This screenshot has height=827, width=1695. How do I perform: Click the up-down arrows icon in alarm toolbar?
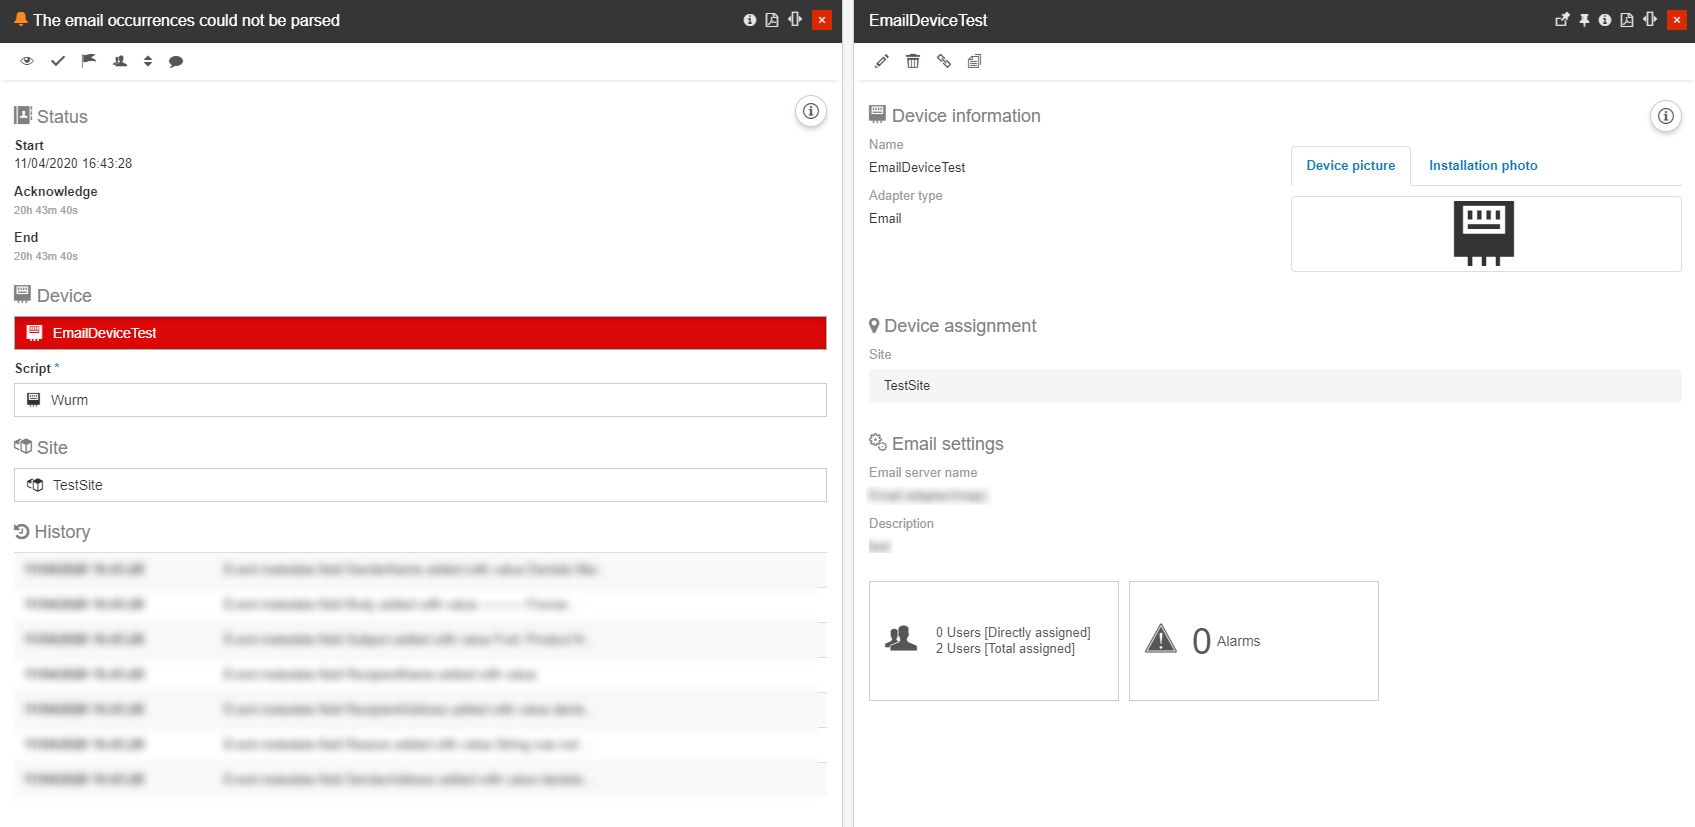(148, 61)
